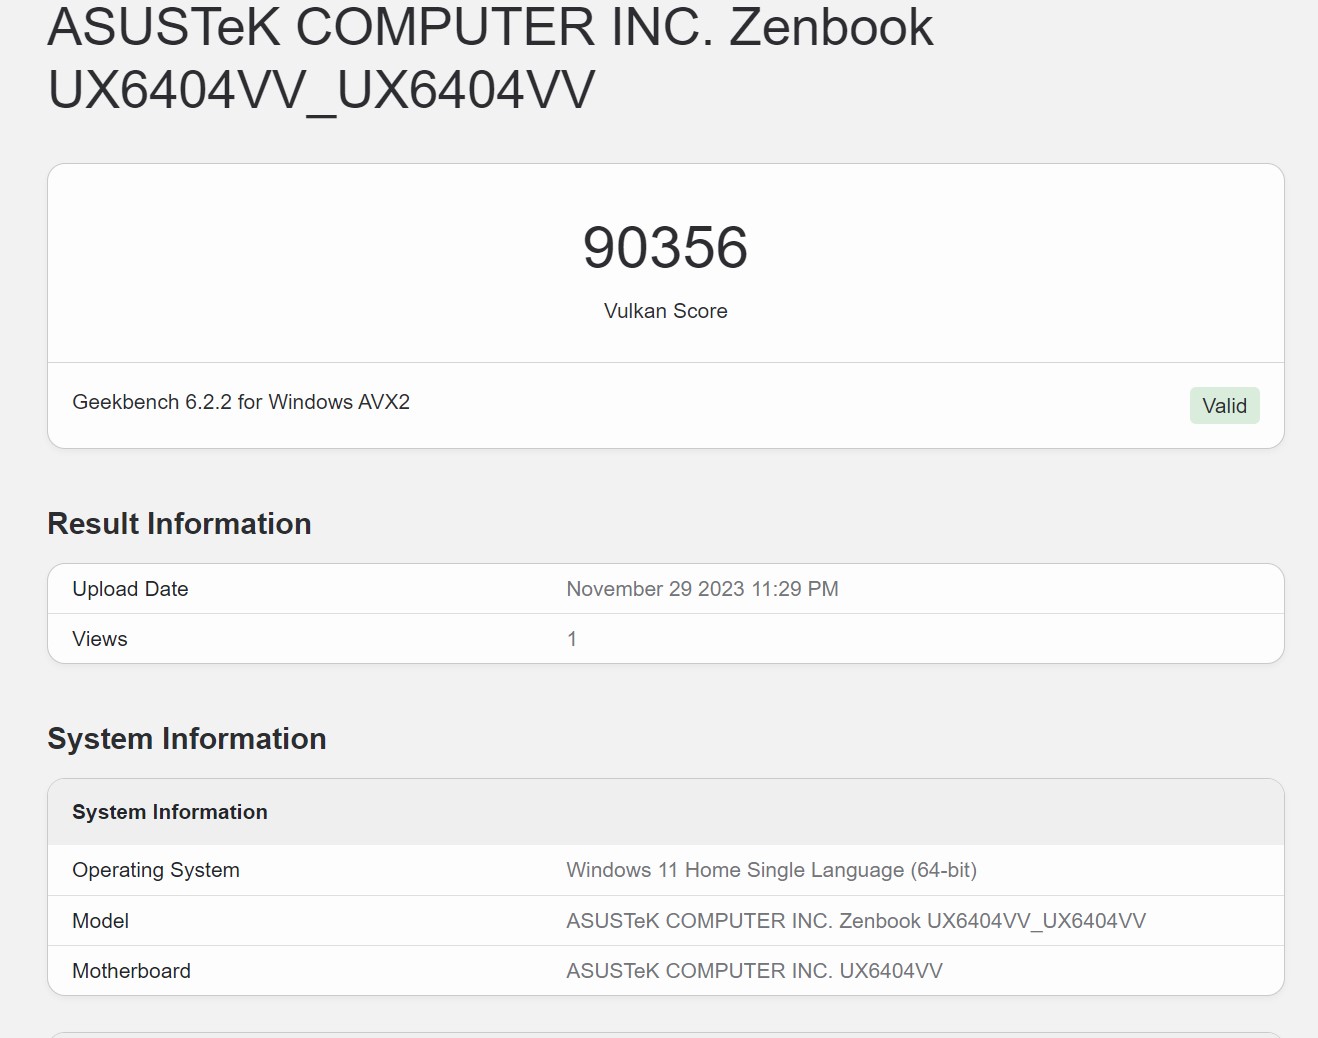Screen dimensions: 1318x1038
Task: Click the Upload Date label
Action: 130,589
